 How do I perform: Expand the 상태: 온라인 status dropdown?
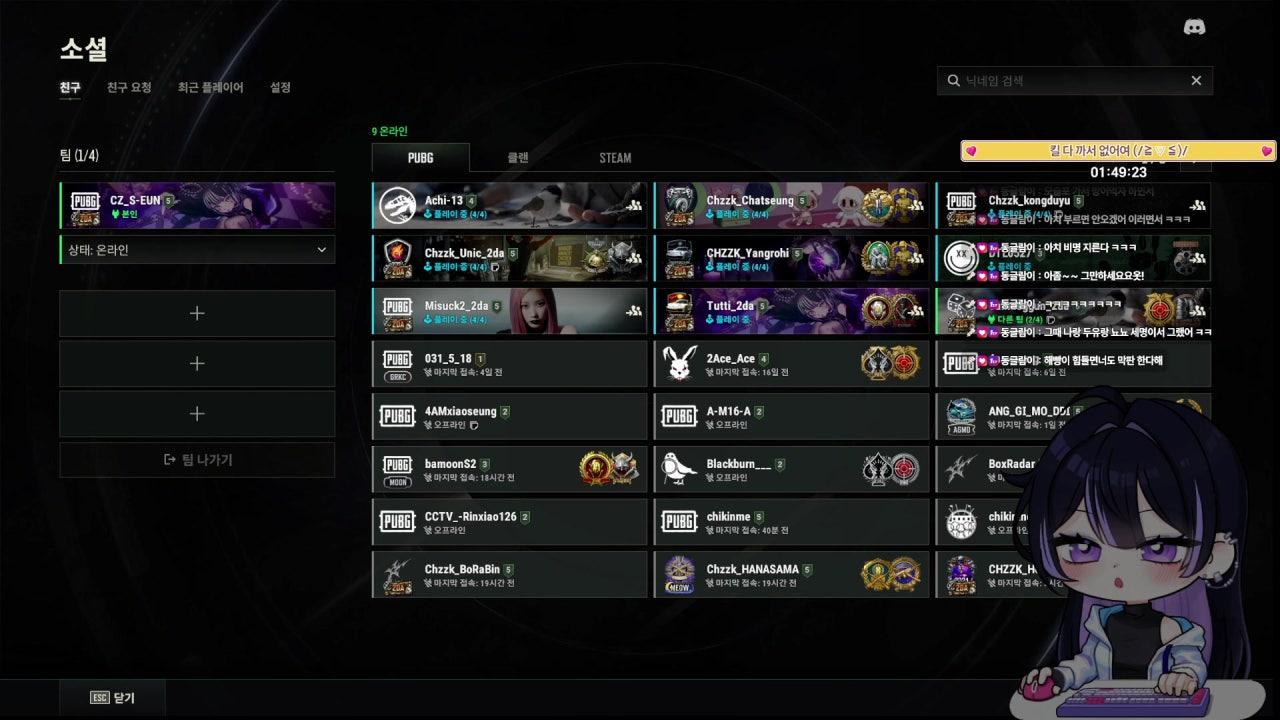197,250
